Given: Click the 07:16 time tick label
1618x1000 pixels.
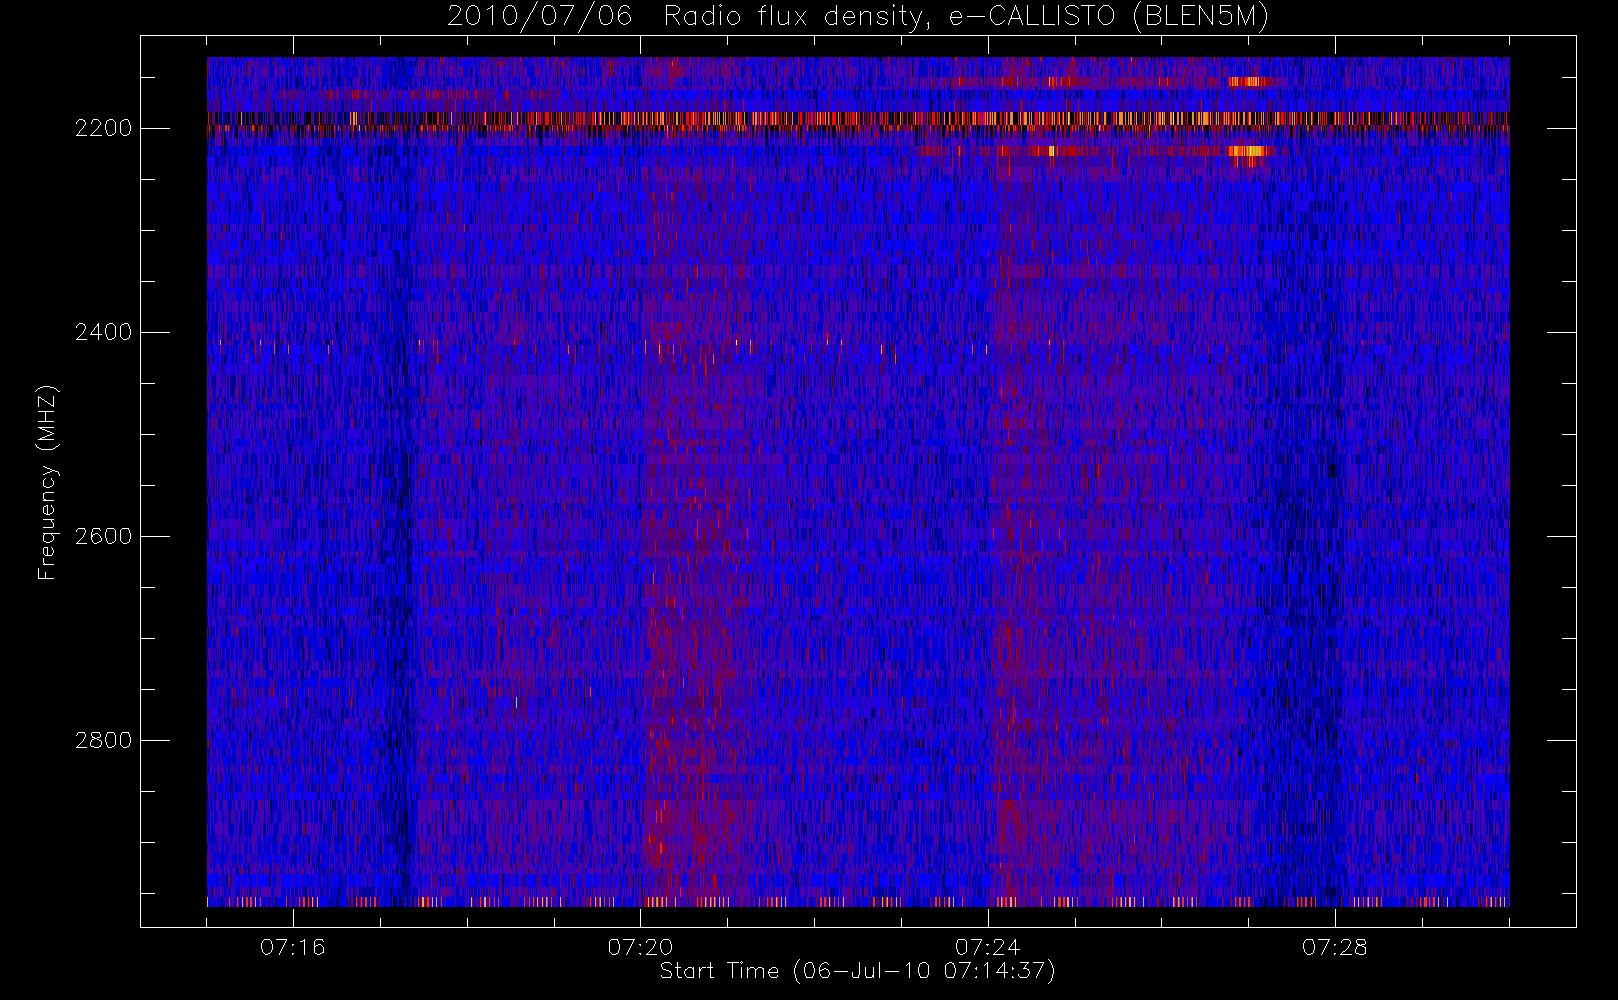Looking at the screenshot, I should [293, 947].
